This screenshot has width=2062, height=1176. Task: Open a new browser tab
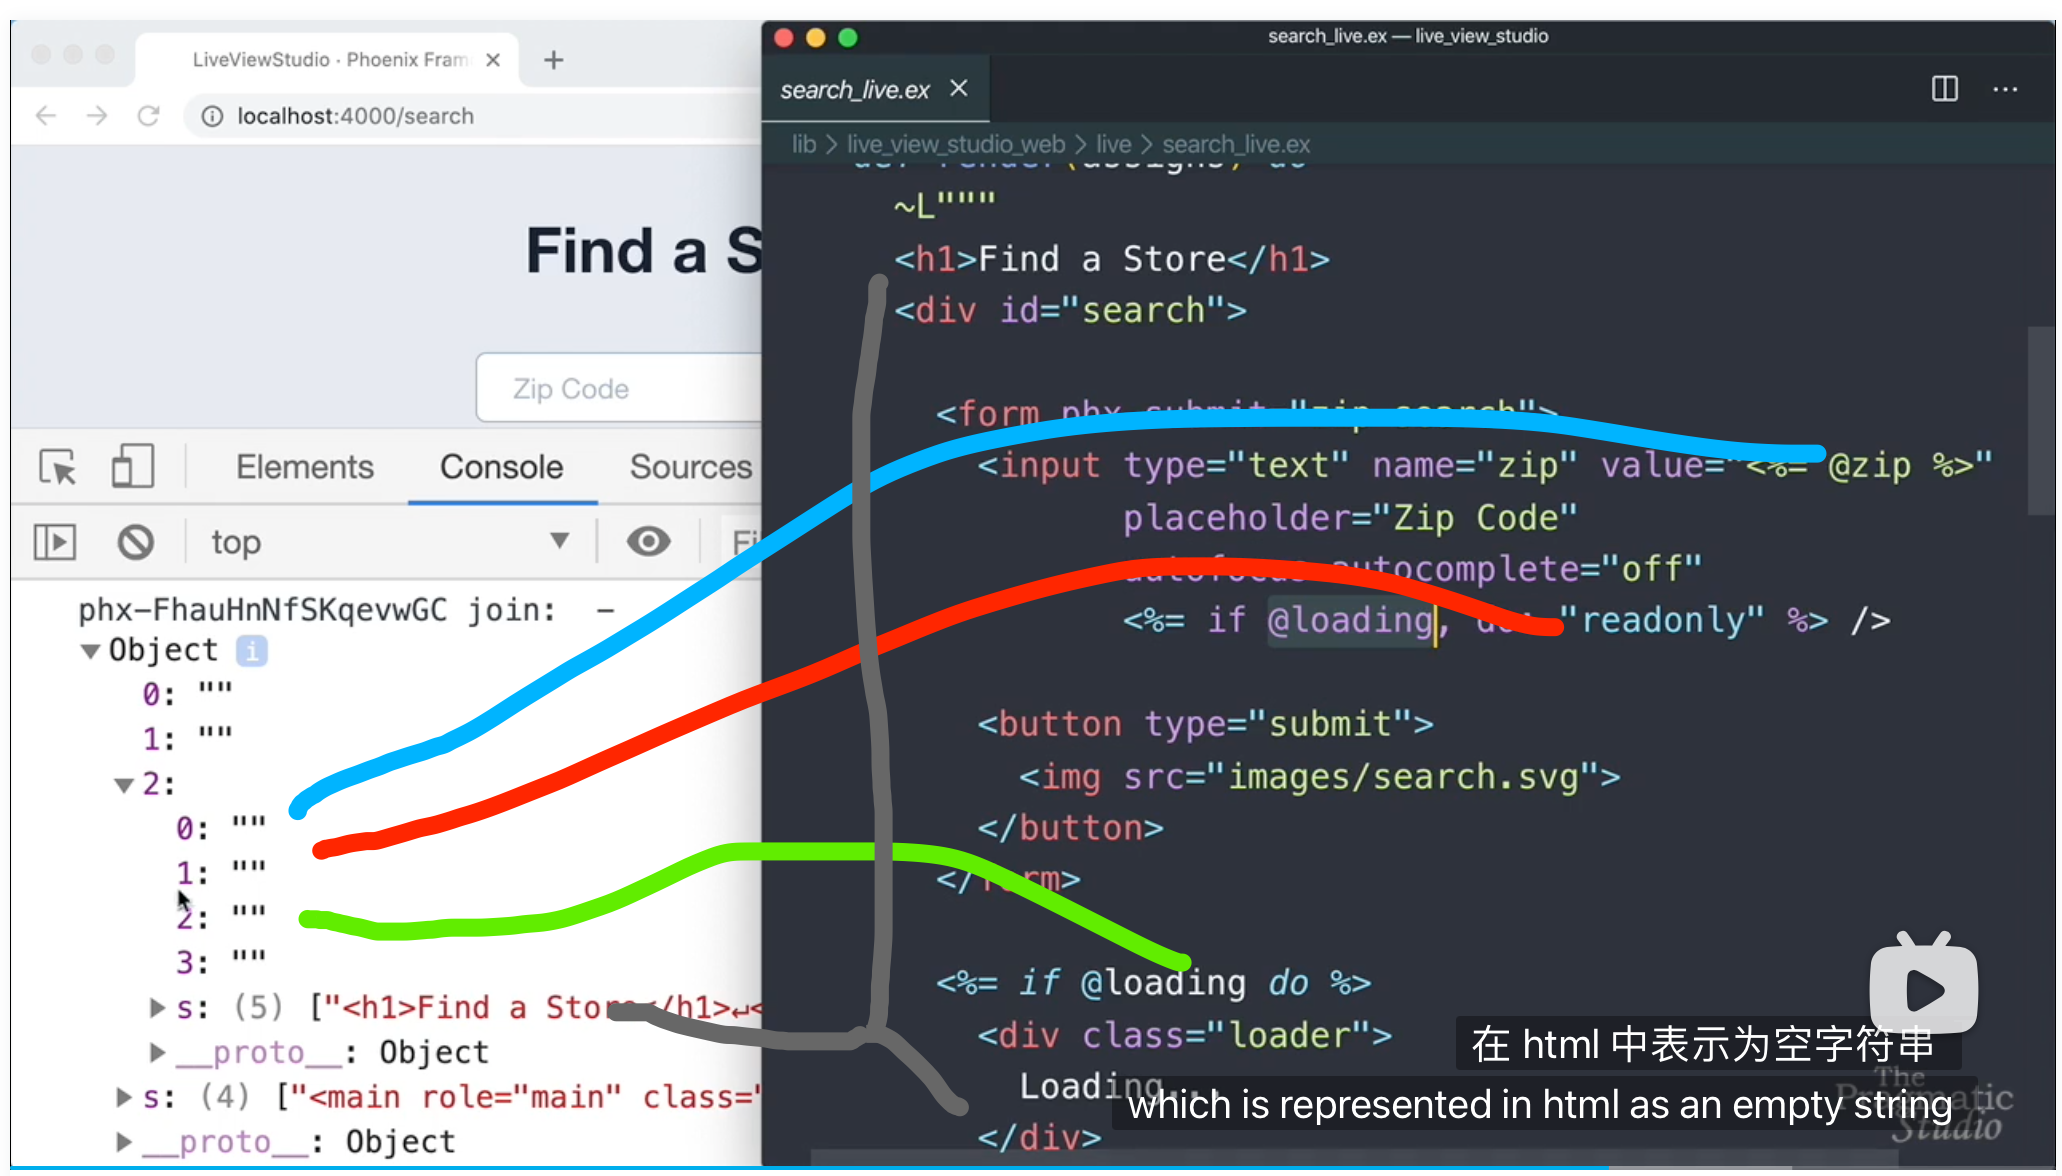(553, 60)
